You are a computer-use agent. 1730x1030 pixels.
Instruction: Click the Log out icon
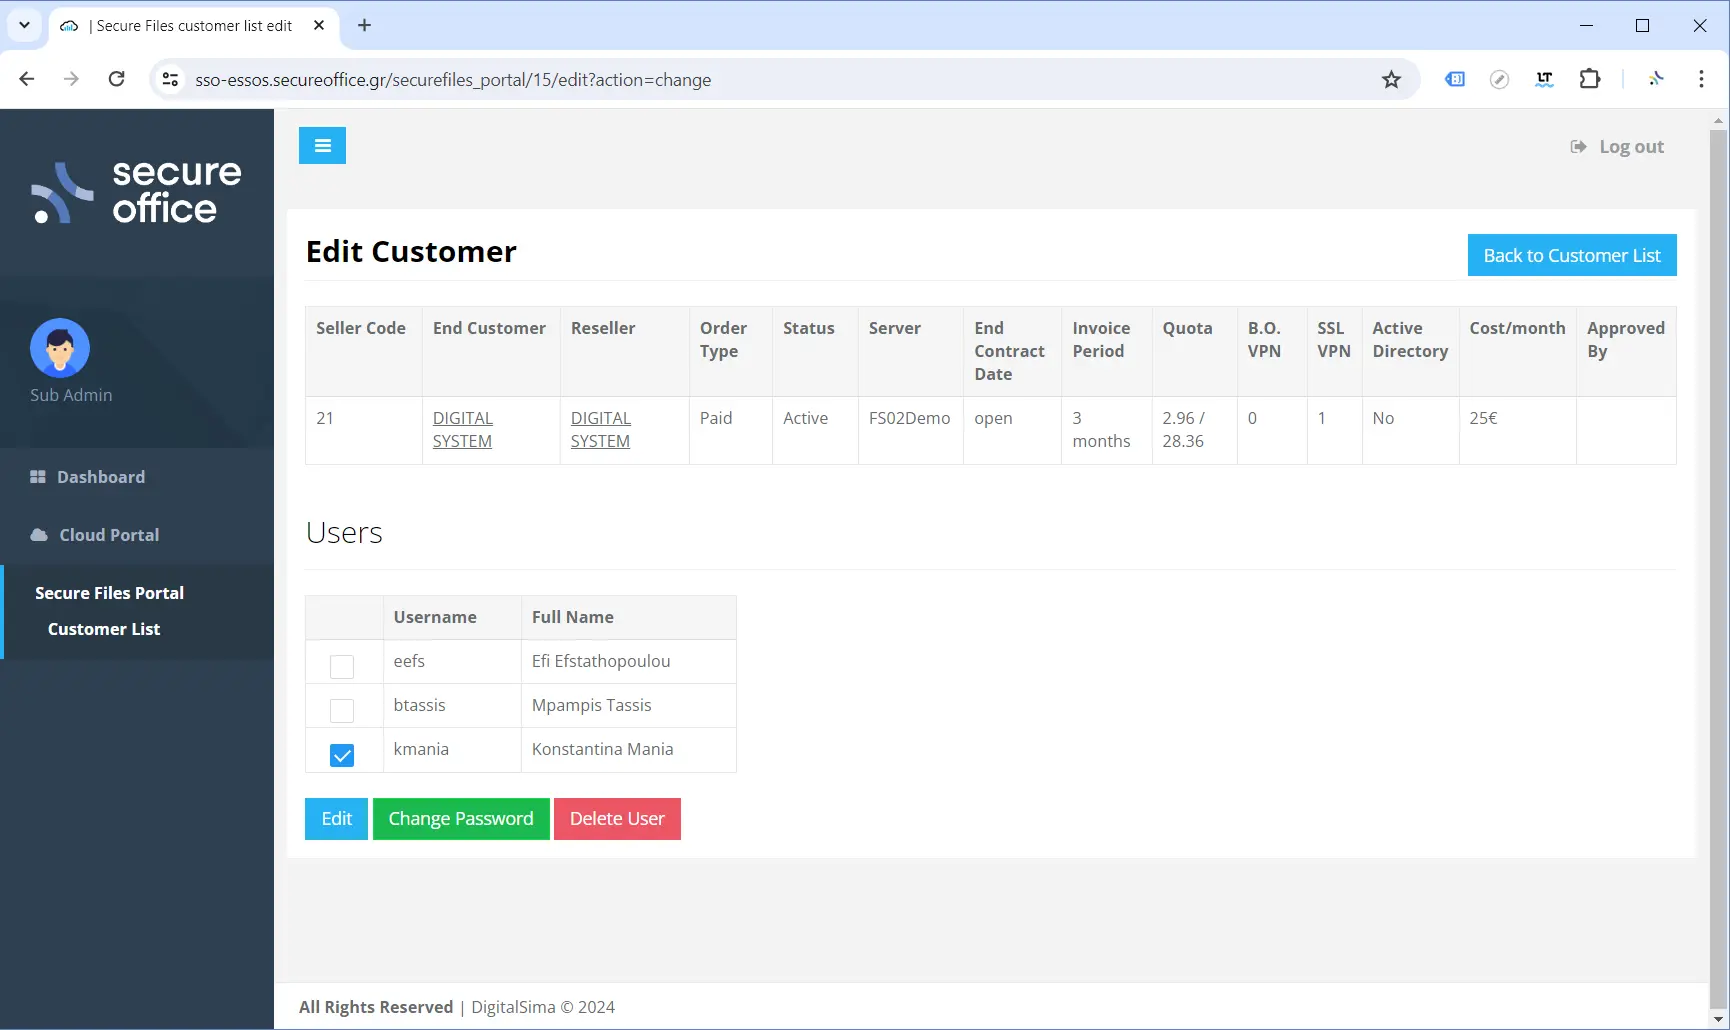tap(1578, 147)
